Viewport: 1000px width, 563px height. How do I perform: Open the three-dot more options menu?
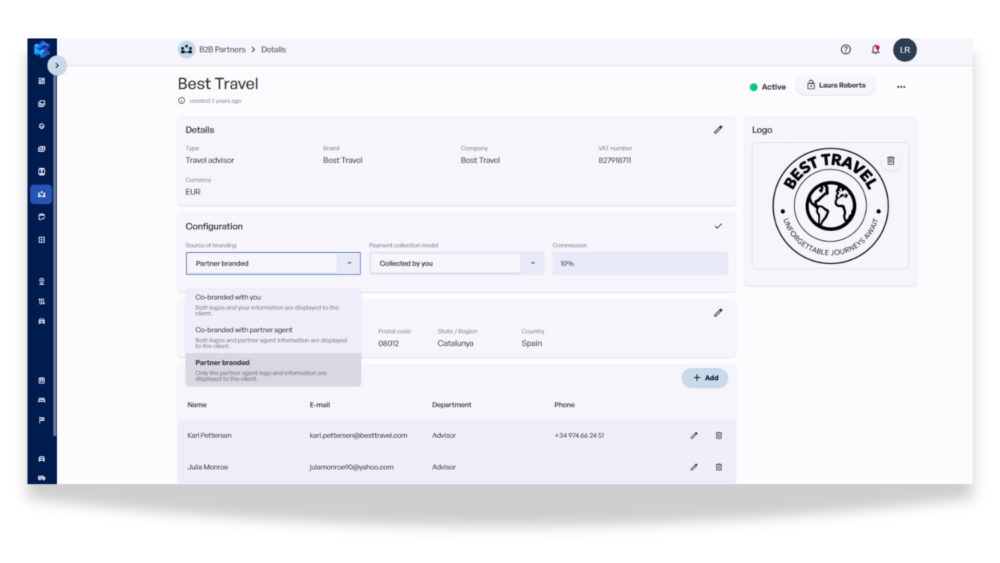click(x=901, y=87)
